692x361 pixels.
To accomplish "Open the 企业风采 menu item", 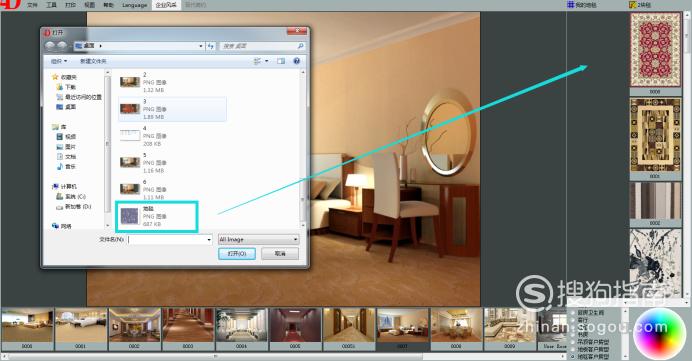I will [166, 5].
